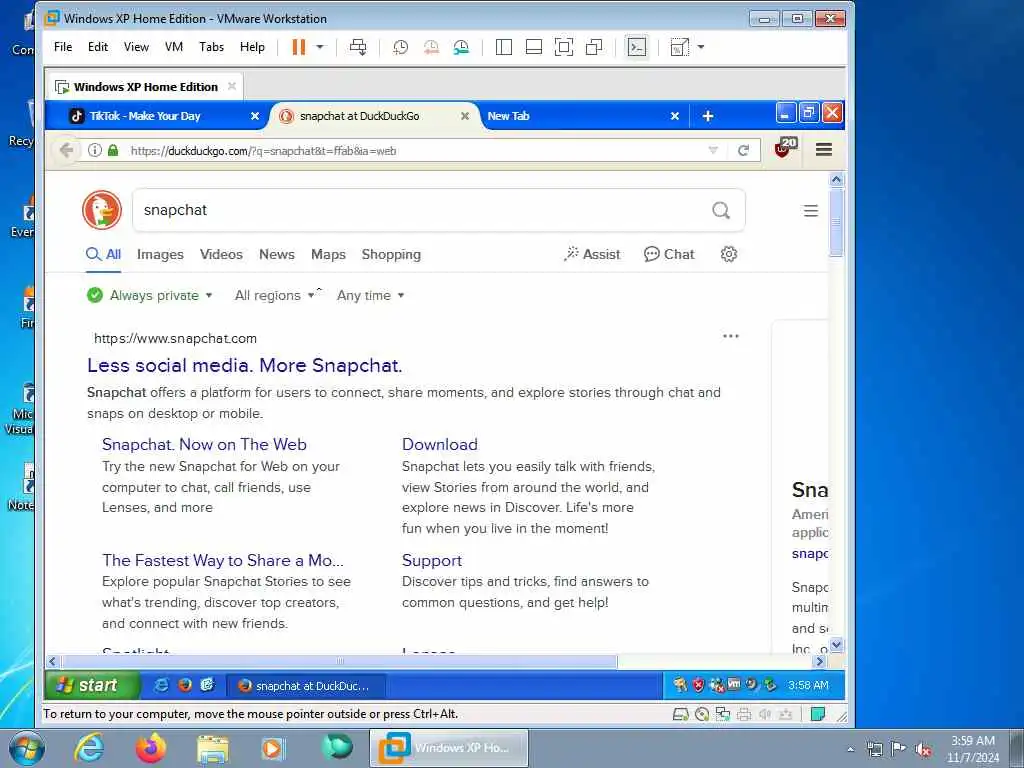Viewport: 1024px width, 768px height.
Task: Click the Assist button
Action: pyautogui.click(x=592, y=255)
